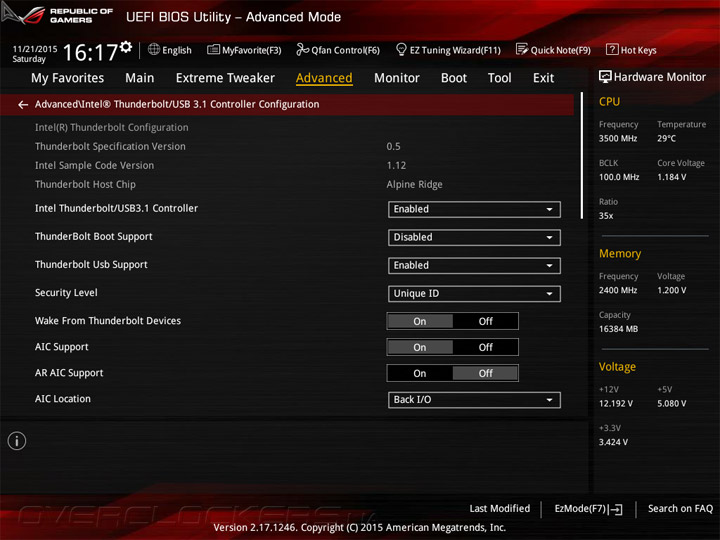
Task: Click the Hardware Monitor panel title
Action: (x=660, y=77)
